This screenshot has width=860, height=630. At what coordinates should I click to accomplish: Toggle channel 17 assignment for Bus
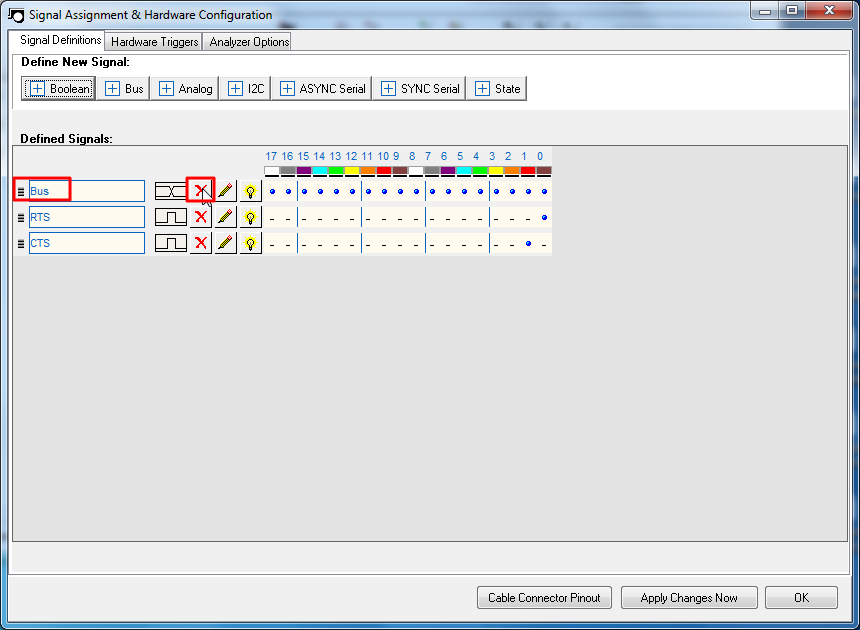click(x=272, y=191)
